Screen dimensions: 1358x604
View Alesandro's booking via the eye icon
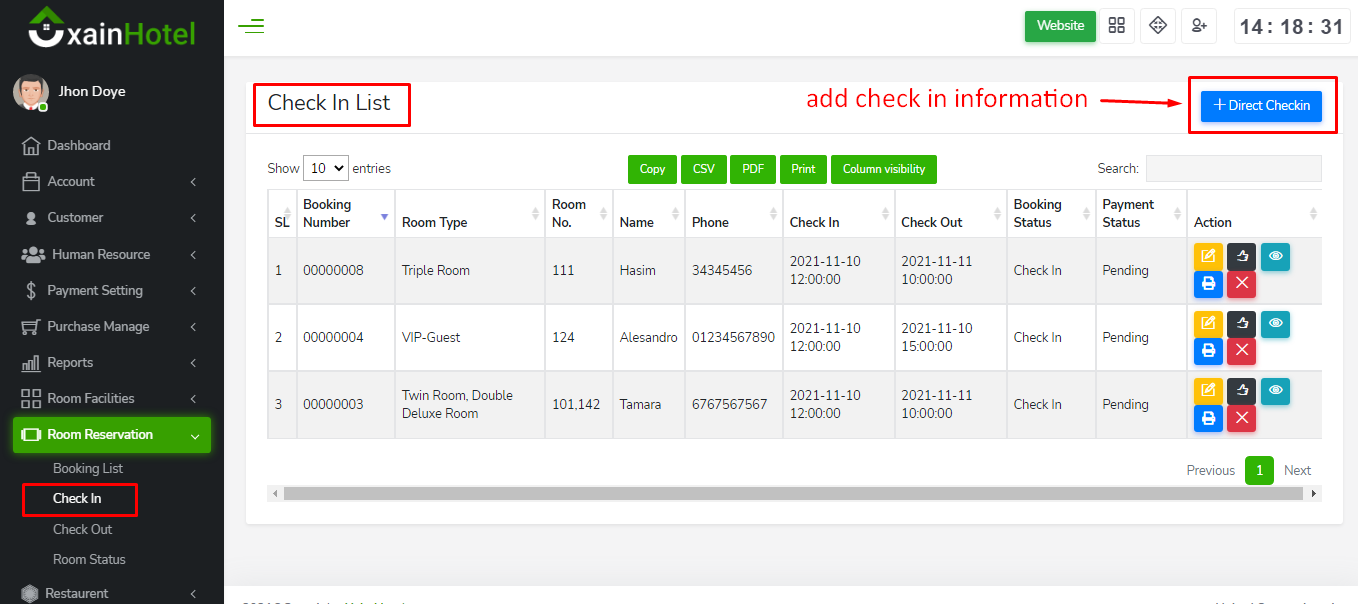point(1275,323)
